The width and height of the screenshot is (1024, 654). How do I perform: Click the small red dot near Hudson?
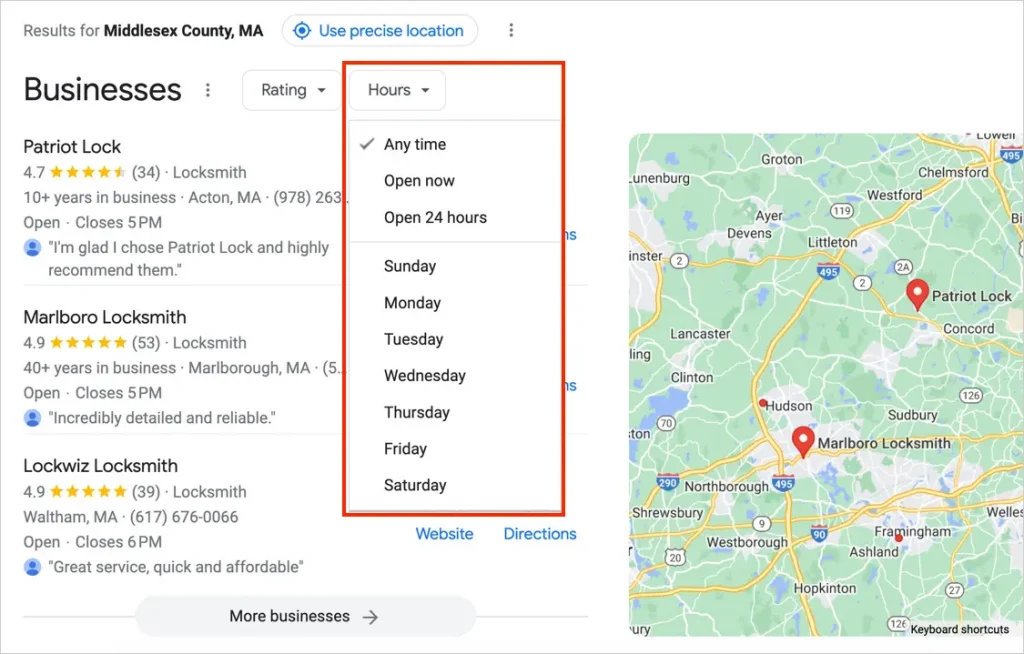[763, 403]
